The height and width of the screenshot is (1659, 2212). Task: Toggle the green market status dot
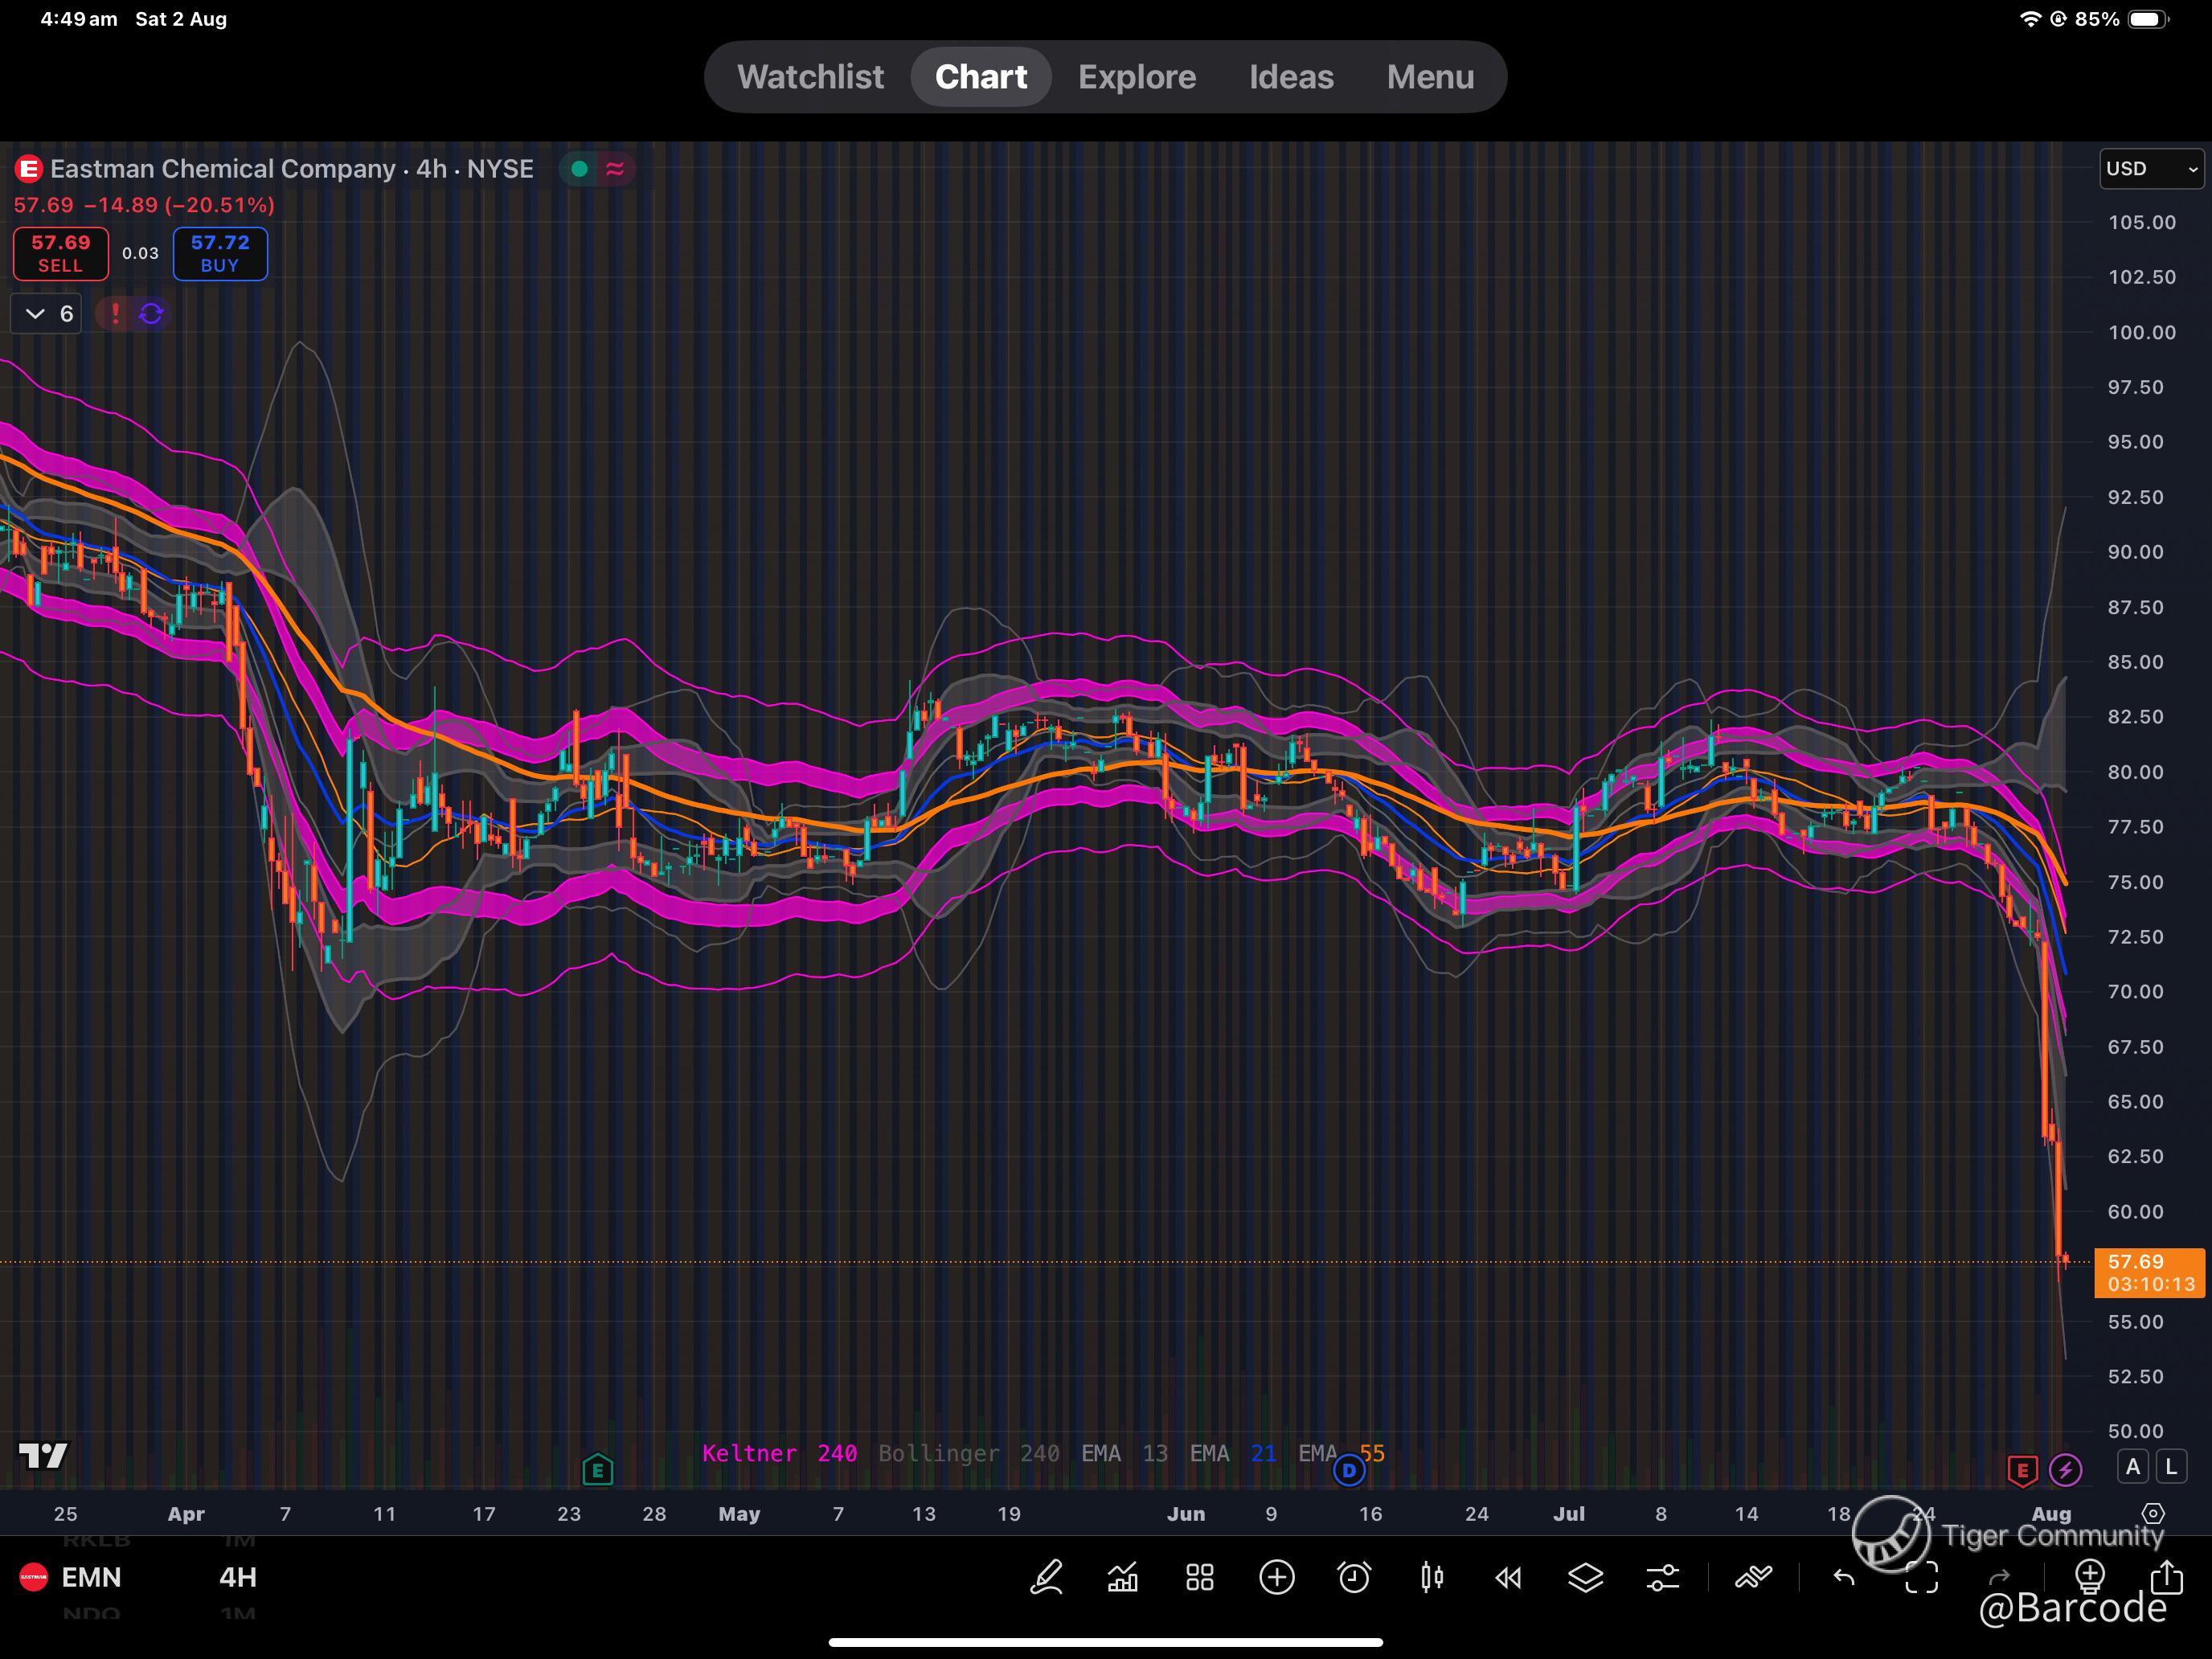click(579, 169)
